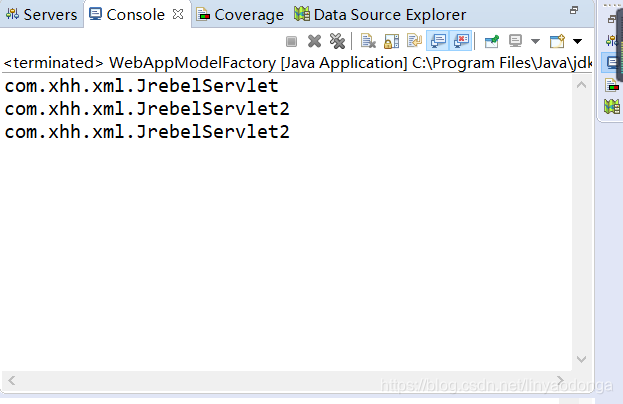The width and height of the screenshot is (623, 404).
Task: Click the vertical scrollbar up arrow
Action: pos(581,85)
